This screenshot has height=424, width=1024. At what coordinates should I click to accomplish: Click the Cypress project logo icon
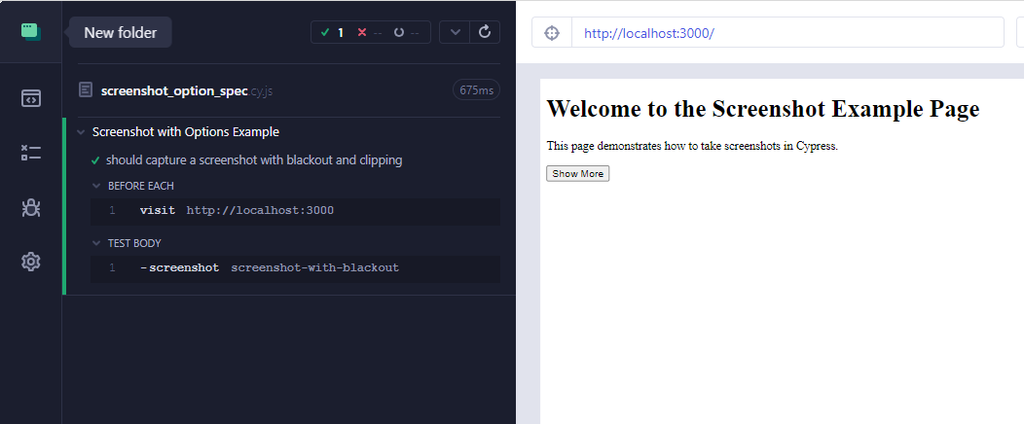coord(31,31)
